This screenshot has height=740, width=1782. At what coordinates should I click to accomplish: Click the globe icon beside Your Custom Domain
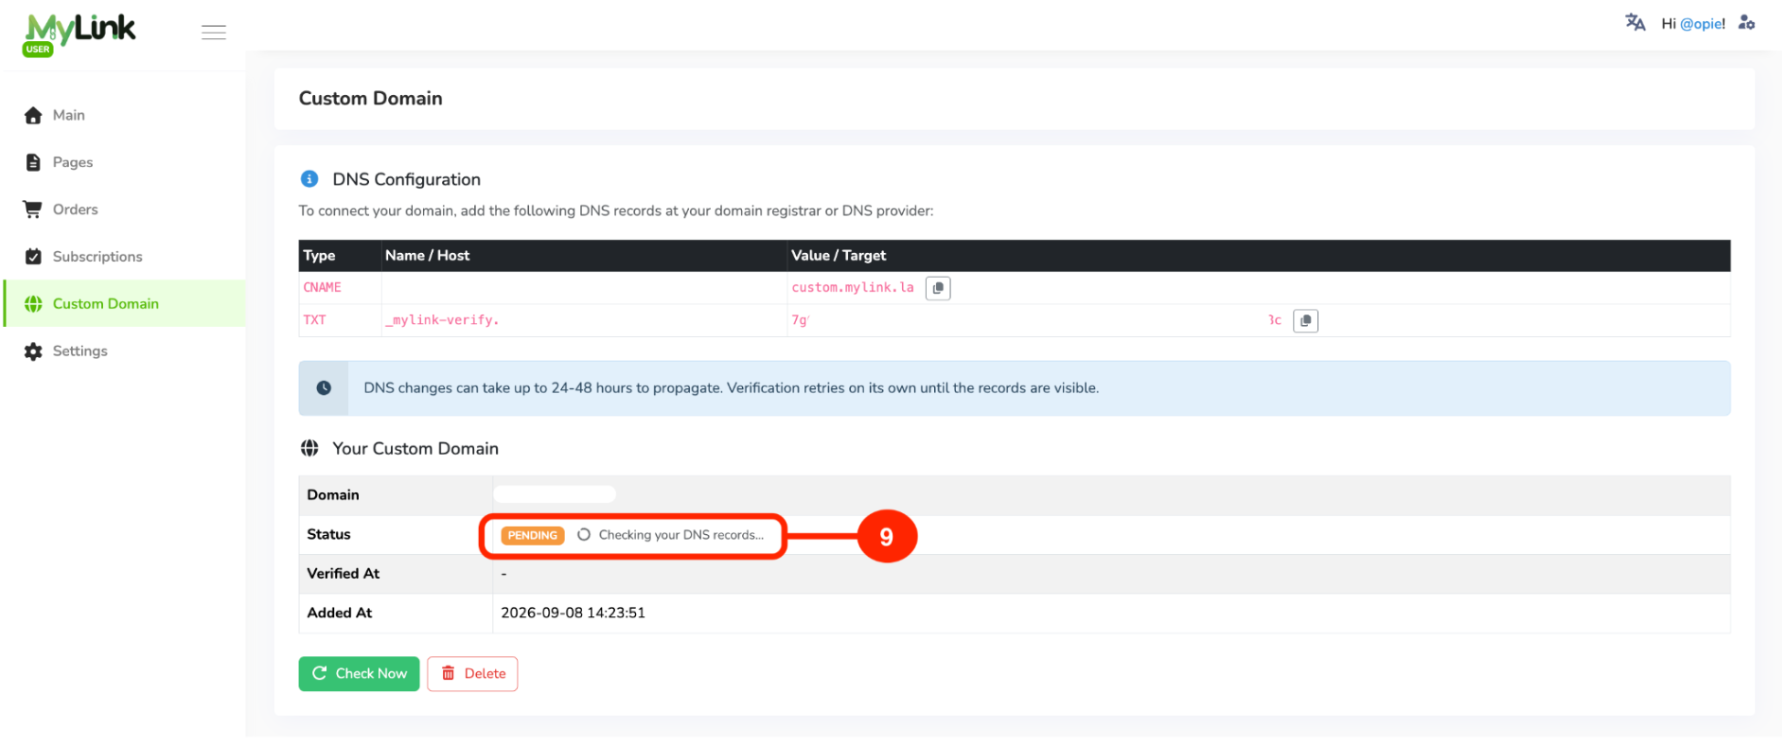310,448
